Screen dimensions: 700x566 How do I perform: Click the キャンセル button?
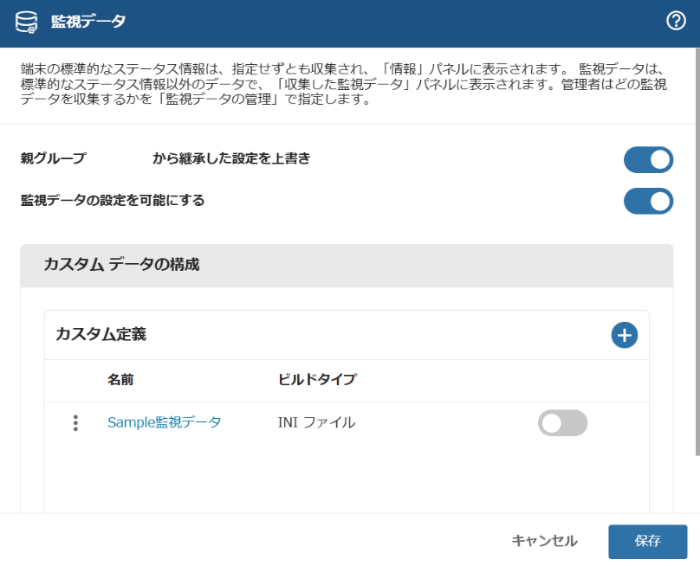coord(544,541)
